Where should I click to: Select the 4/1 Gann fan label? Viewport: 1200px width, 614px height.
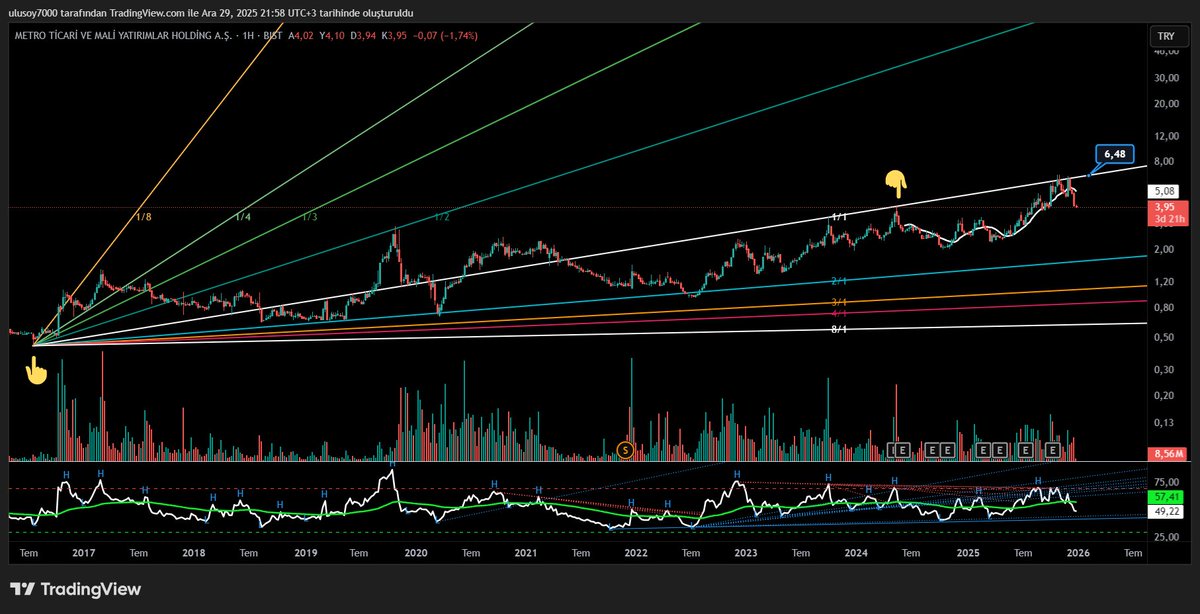(840, 314)
